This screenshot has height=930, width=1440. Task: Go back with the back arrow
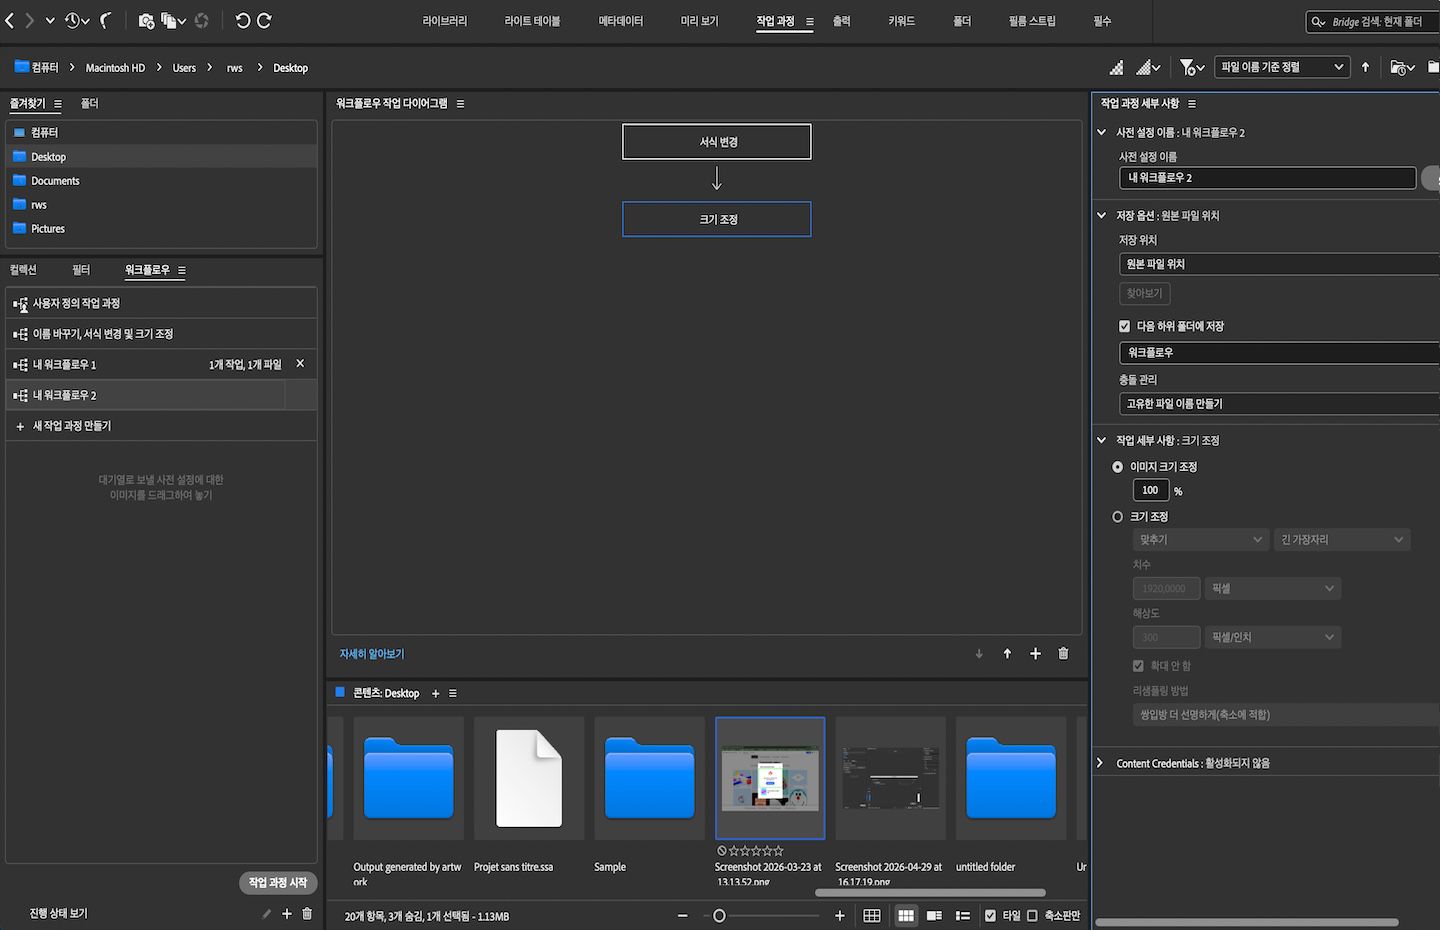9,20
